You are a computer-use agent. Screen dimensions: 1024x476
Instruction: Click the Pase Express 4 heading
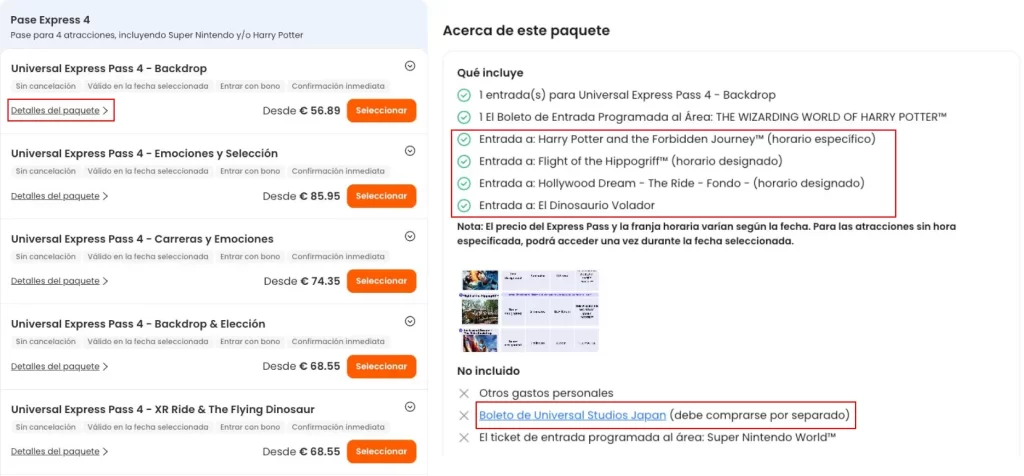50,20
